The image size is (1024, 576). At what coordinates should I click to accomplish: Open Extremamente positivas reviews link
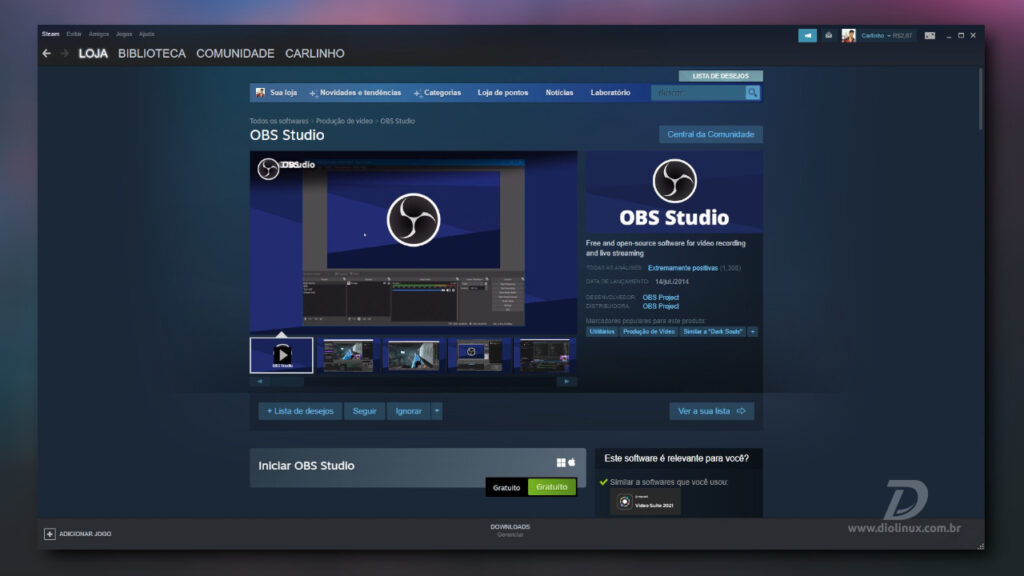[x=682, y=268]
